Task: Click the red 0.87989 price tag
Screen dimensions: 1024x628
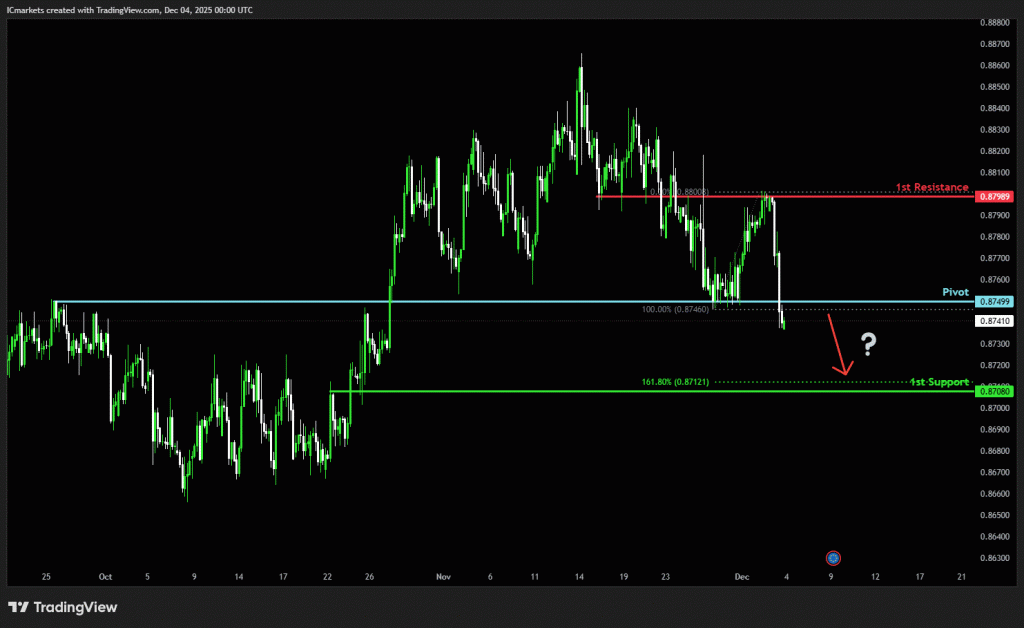Action: [996, 197]
